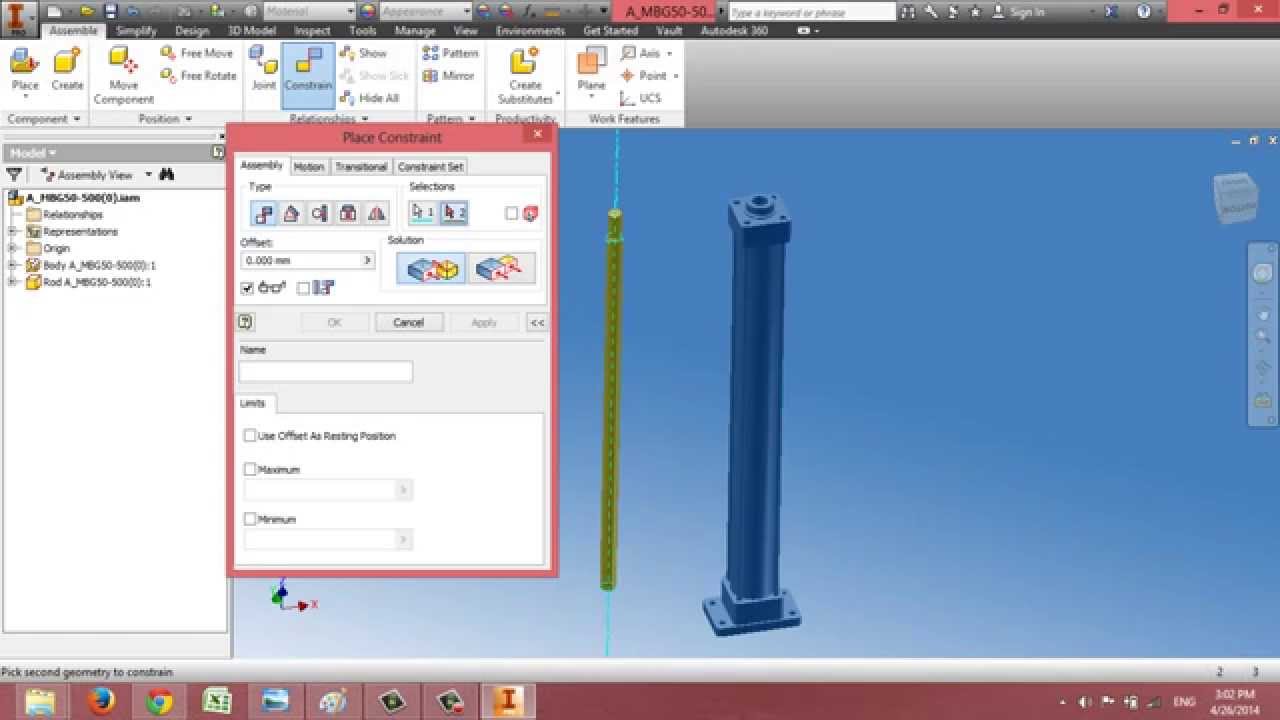Click the ViewCube in the viewport
This screenshot has width=1280, height=720.
tap(1236, 197)
